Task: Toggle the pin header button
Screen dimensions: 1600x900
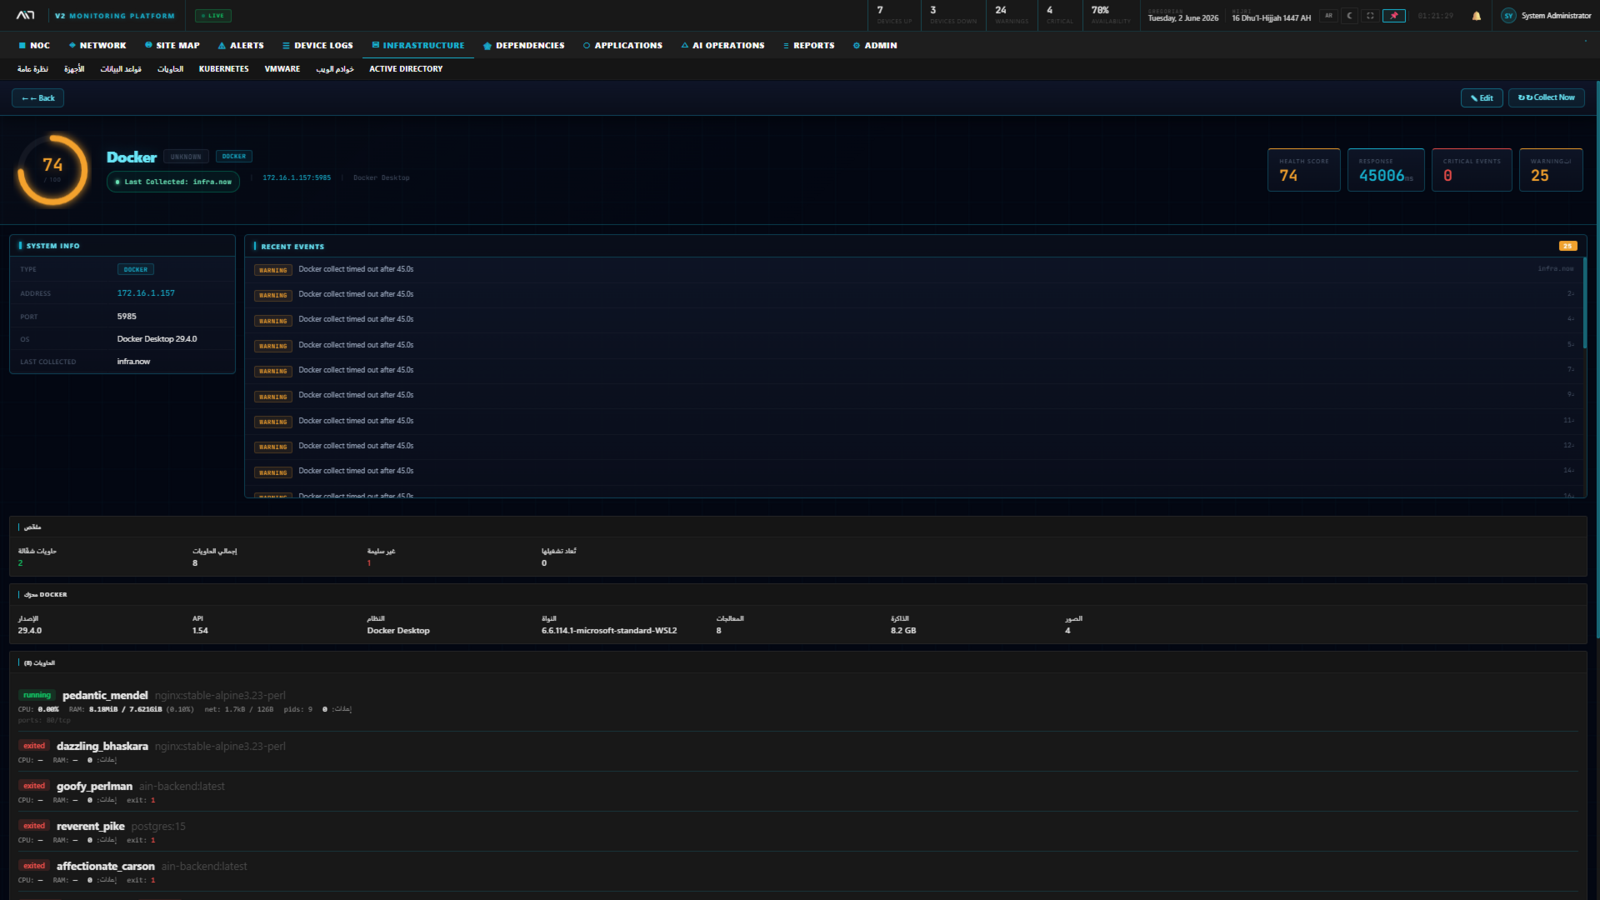Action: point(1394,16)
